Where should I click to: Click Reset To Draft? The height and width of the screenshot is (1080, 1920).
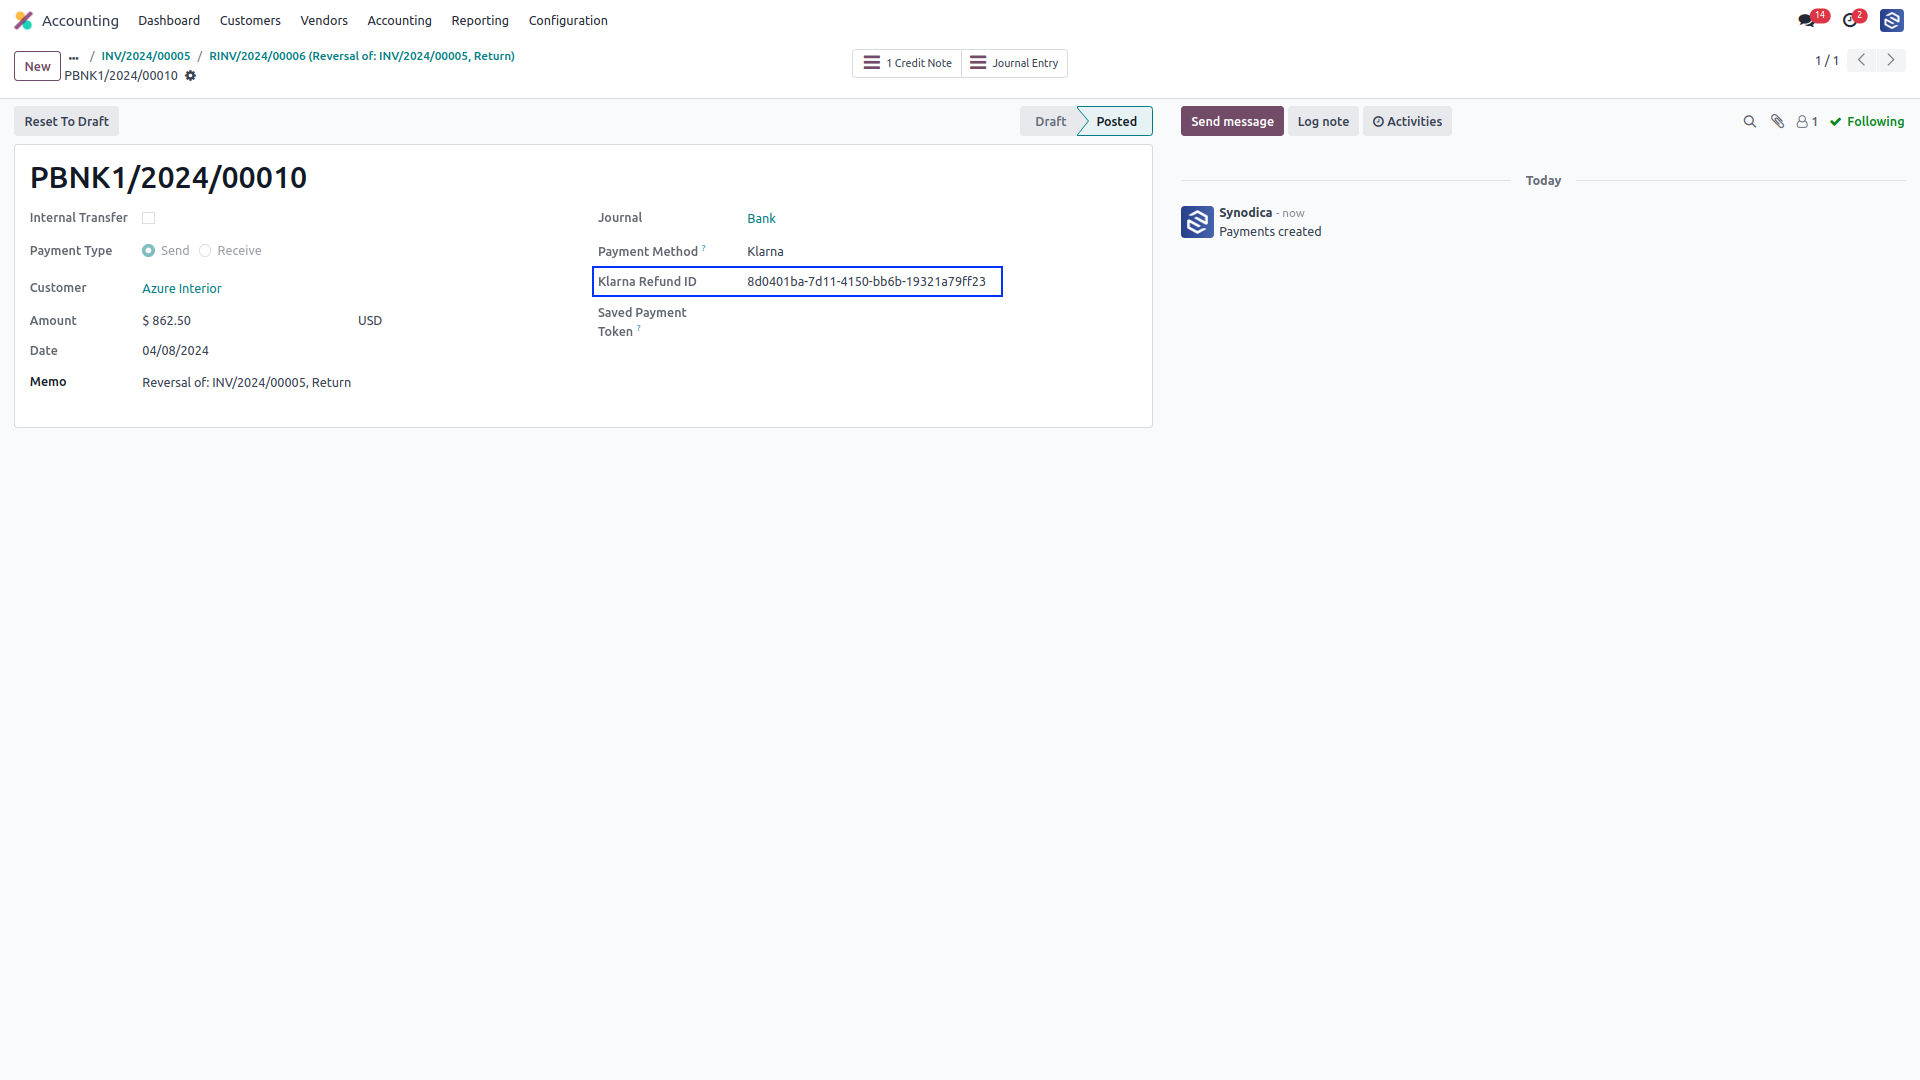(66, 122)
